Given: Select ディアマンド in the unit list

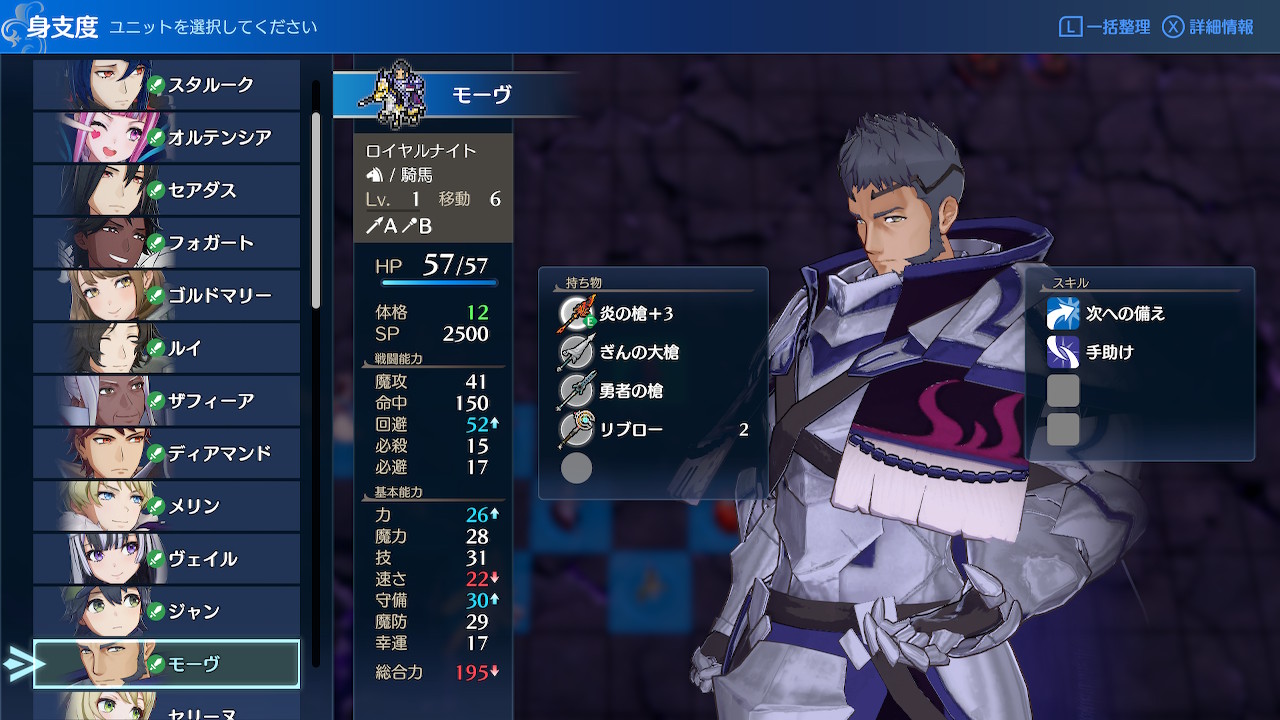Looking at the screenshot, I should coord(166,453).
